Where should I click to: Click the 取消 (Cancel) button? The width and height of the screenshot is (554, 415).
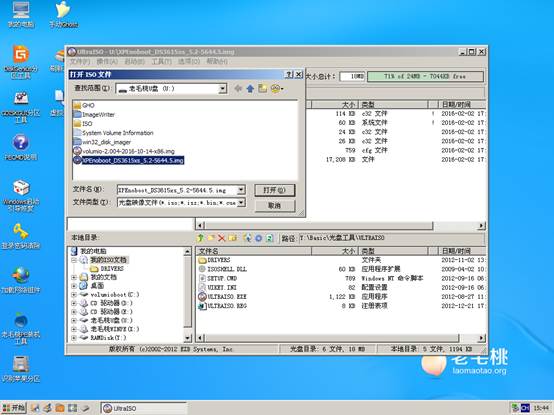coord(275,206)
